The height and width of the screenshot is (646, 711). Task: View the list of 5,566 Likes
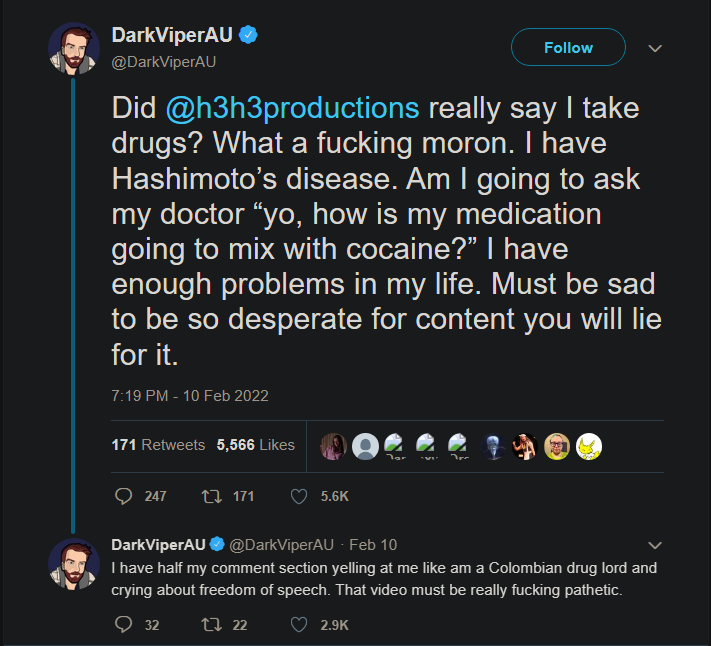coord(255,445)
